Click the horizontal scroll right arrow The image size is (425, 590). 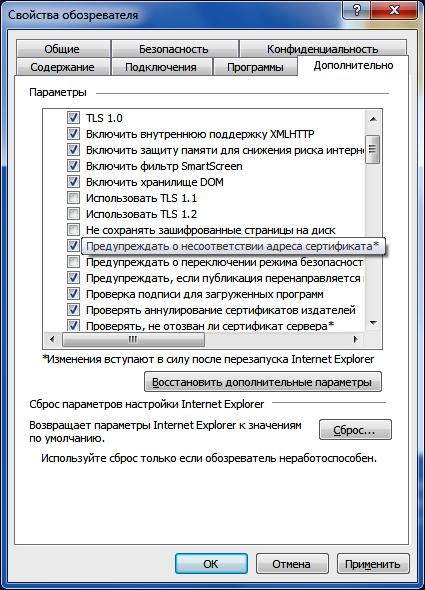click(355, 339)
